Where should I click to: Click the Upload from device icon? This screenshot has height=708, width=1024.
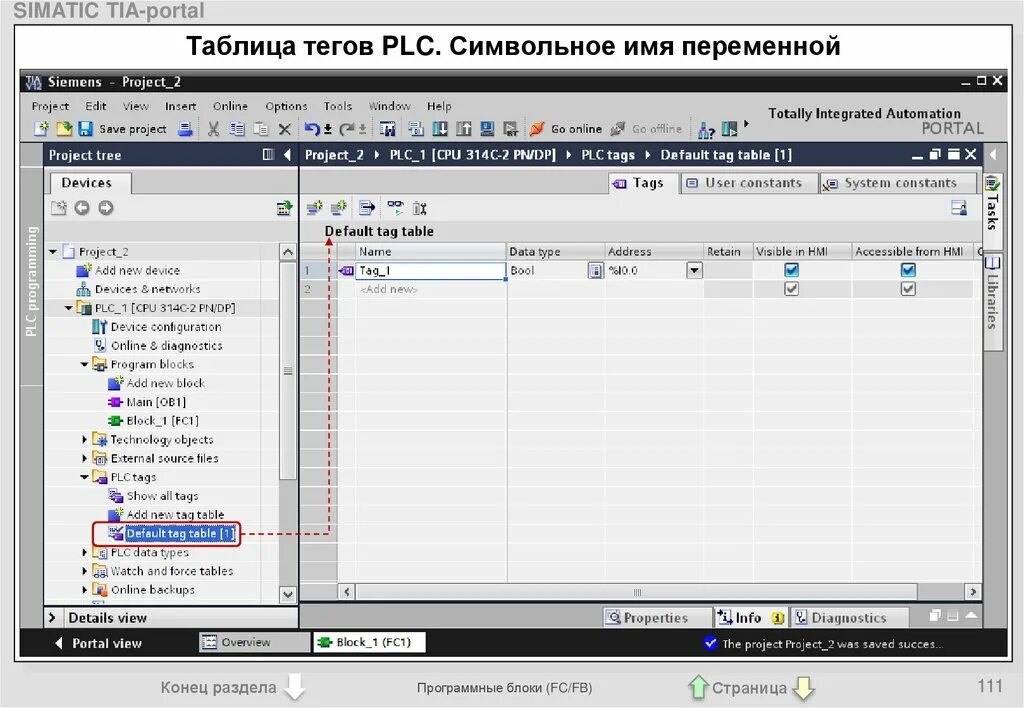click(464, 129)
